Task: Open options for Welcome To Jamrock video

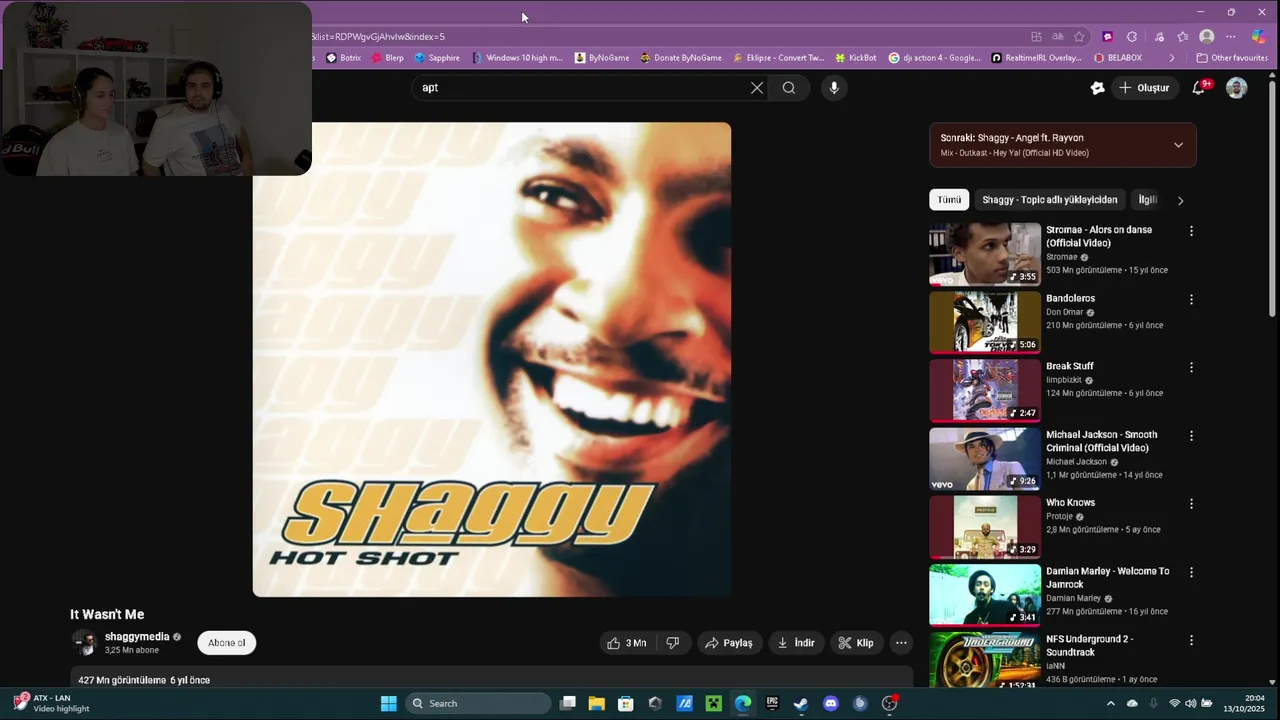Action: tap(1191, 572)
